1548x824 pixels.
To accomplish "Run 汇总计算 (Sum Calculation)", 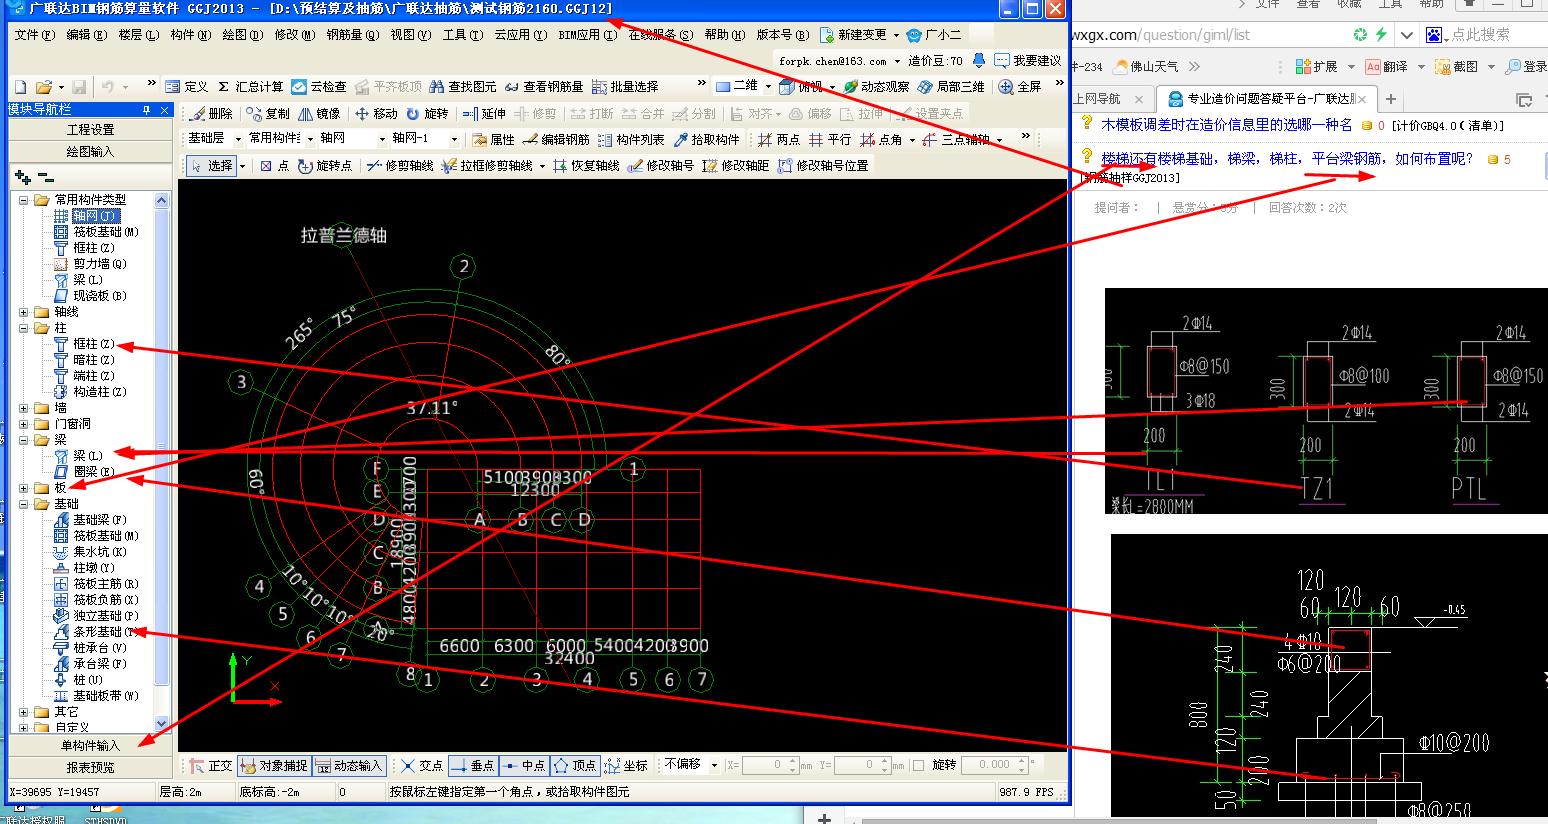I will [x=250, y=87].
